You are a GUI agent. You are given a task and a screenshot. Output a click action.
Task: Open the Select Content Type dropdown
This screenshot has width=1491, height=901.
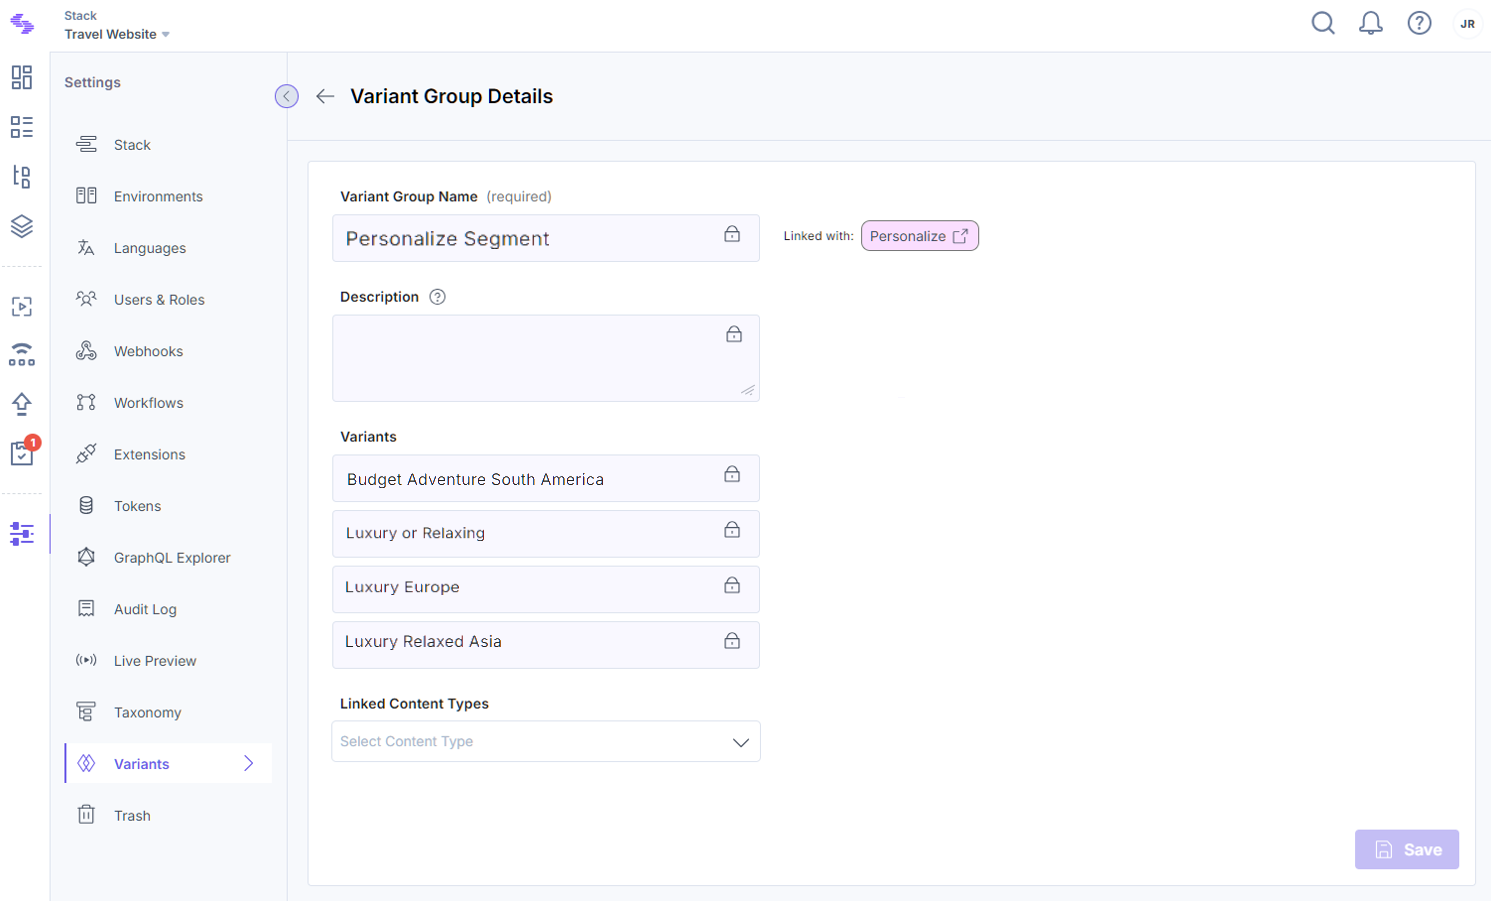point(546,742)
